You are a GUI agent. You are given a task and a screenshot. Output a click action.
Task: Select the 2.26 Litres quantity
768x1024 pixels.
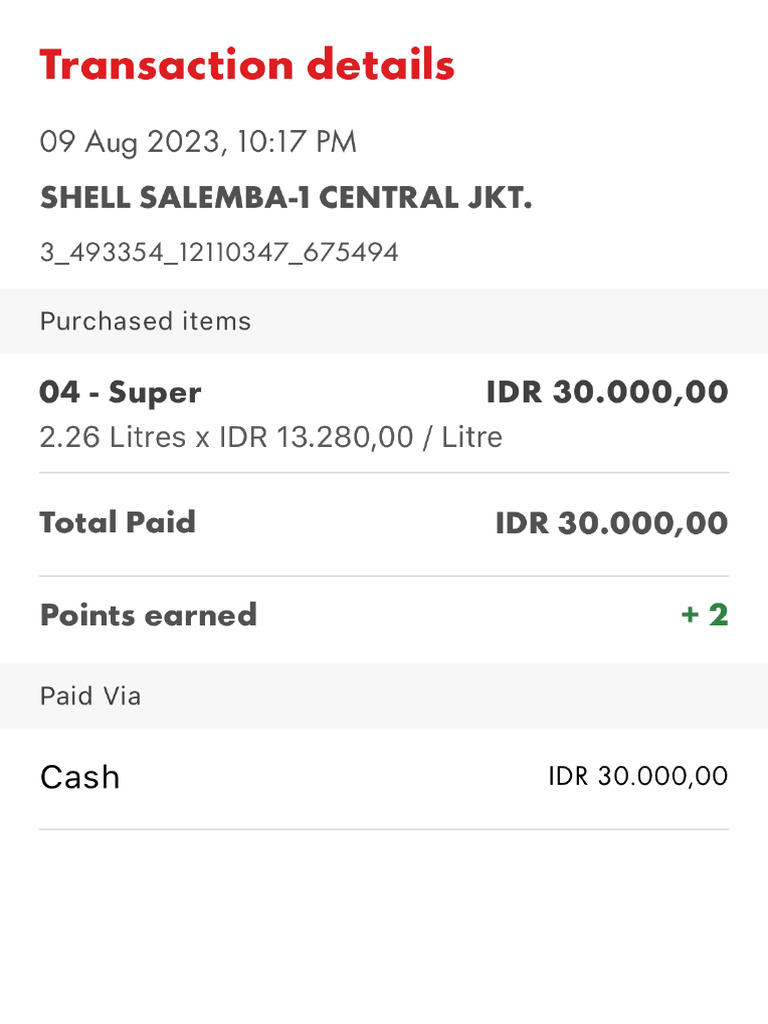tap(112, 437)
